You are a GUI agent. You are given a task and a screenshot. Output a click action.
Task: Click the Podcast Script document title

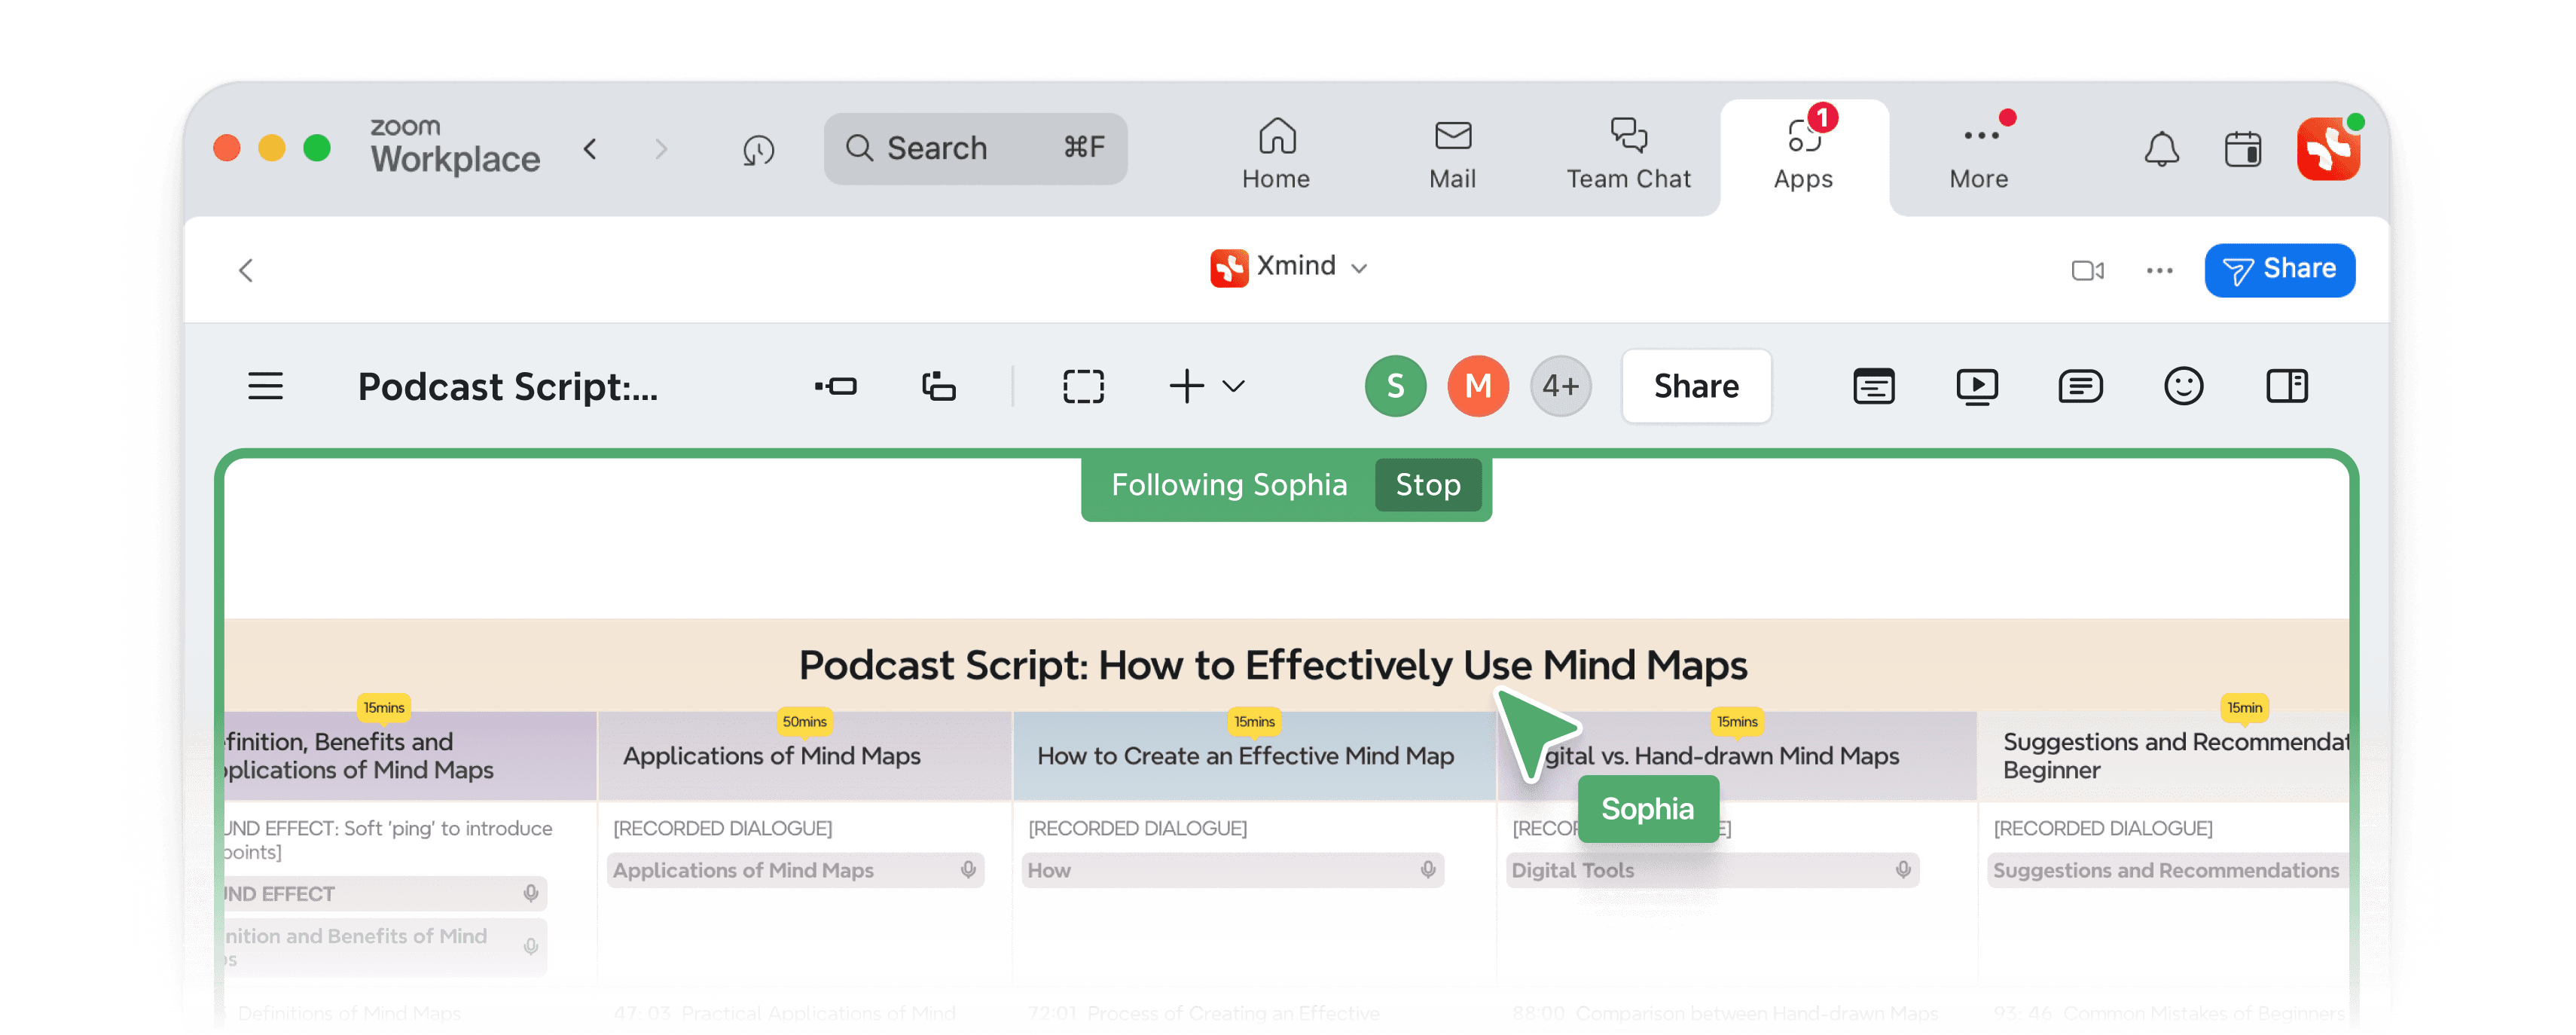point(508,386)
